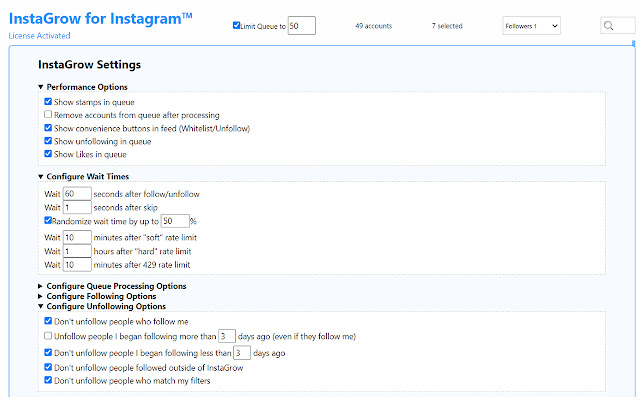Enable Remove accounts from queue after processing

[x=48, y=115]
